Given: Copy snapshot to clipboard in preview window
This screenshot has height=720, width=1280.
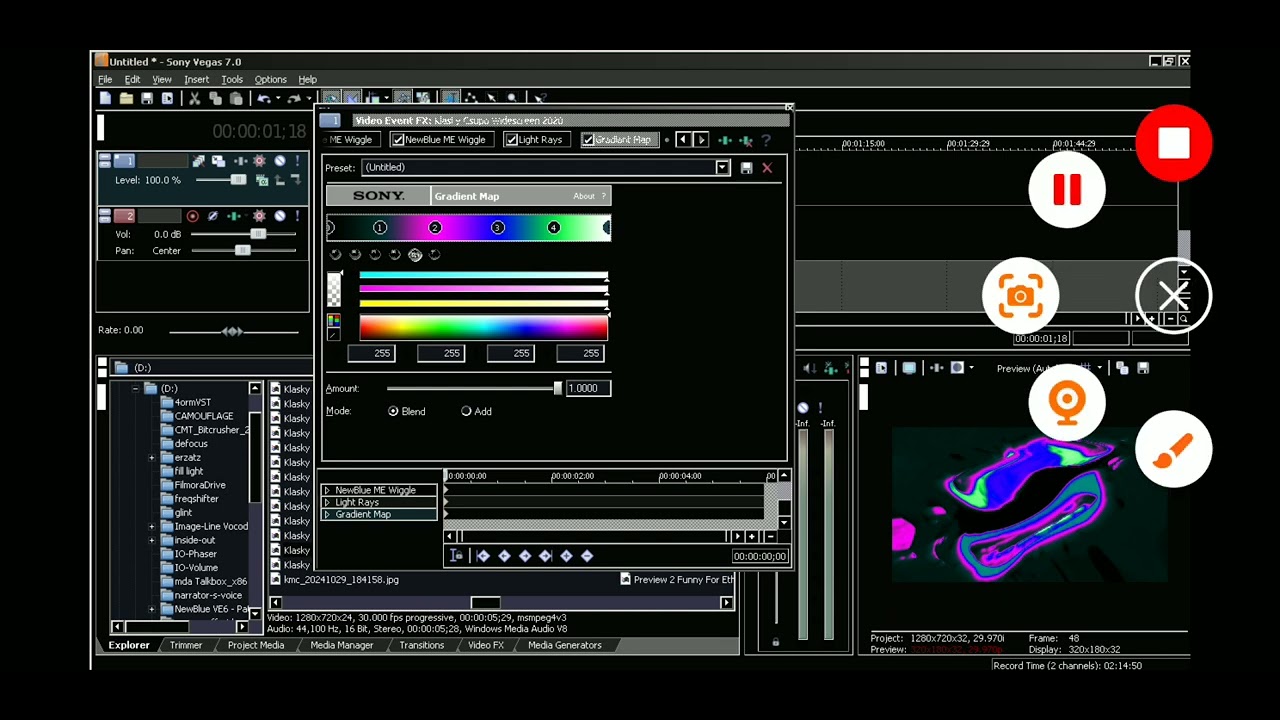Looking at the screenshot, I should (1122, 368).
